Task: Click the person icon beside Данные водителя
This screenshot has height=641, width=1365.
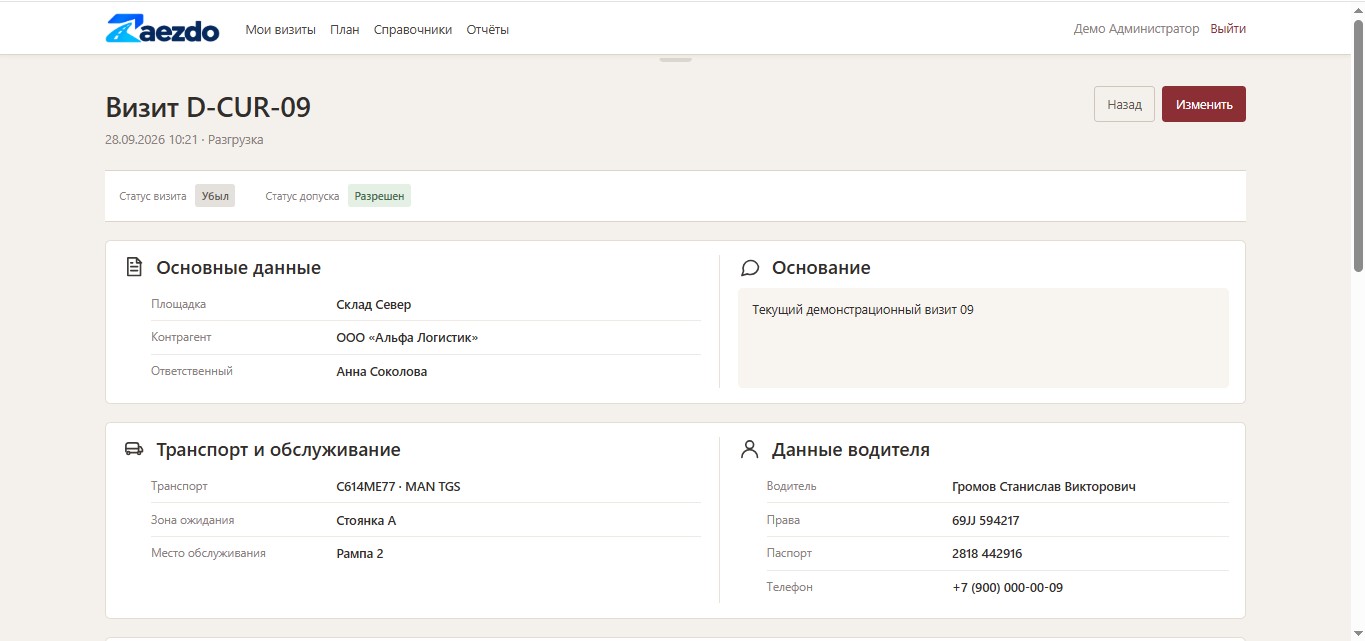Action: pos(749,449)
